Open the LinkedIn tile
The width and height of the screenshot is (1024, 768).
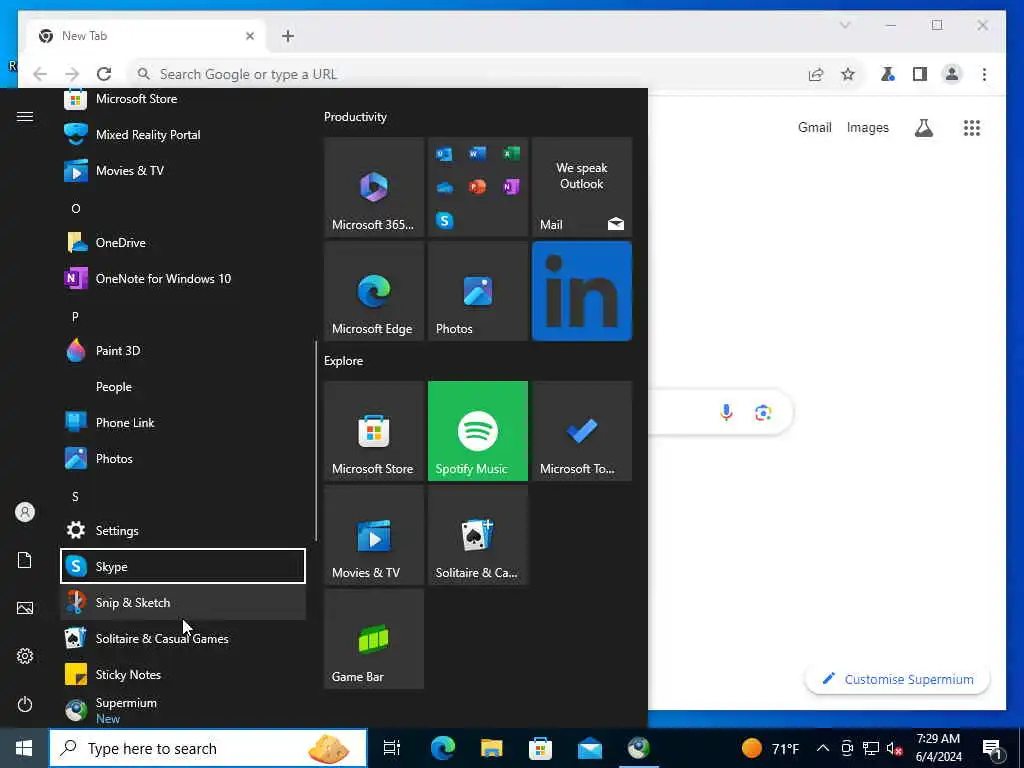point(582,291)
